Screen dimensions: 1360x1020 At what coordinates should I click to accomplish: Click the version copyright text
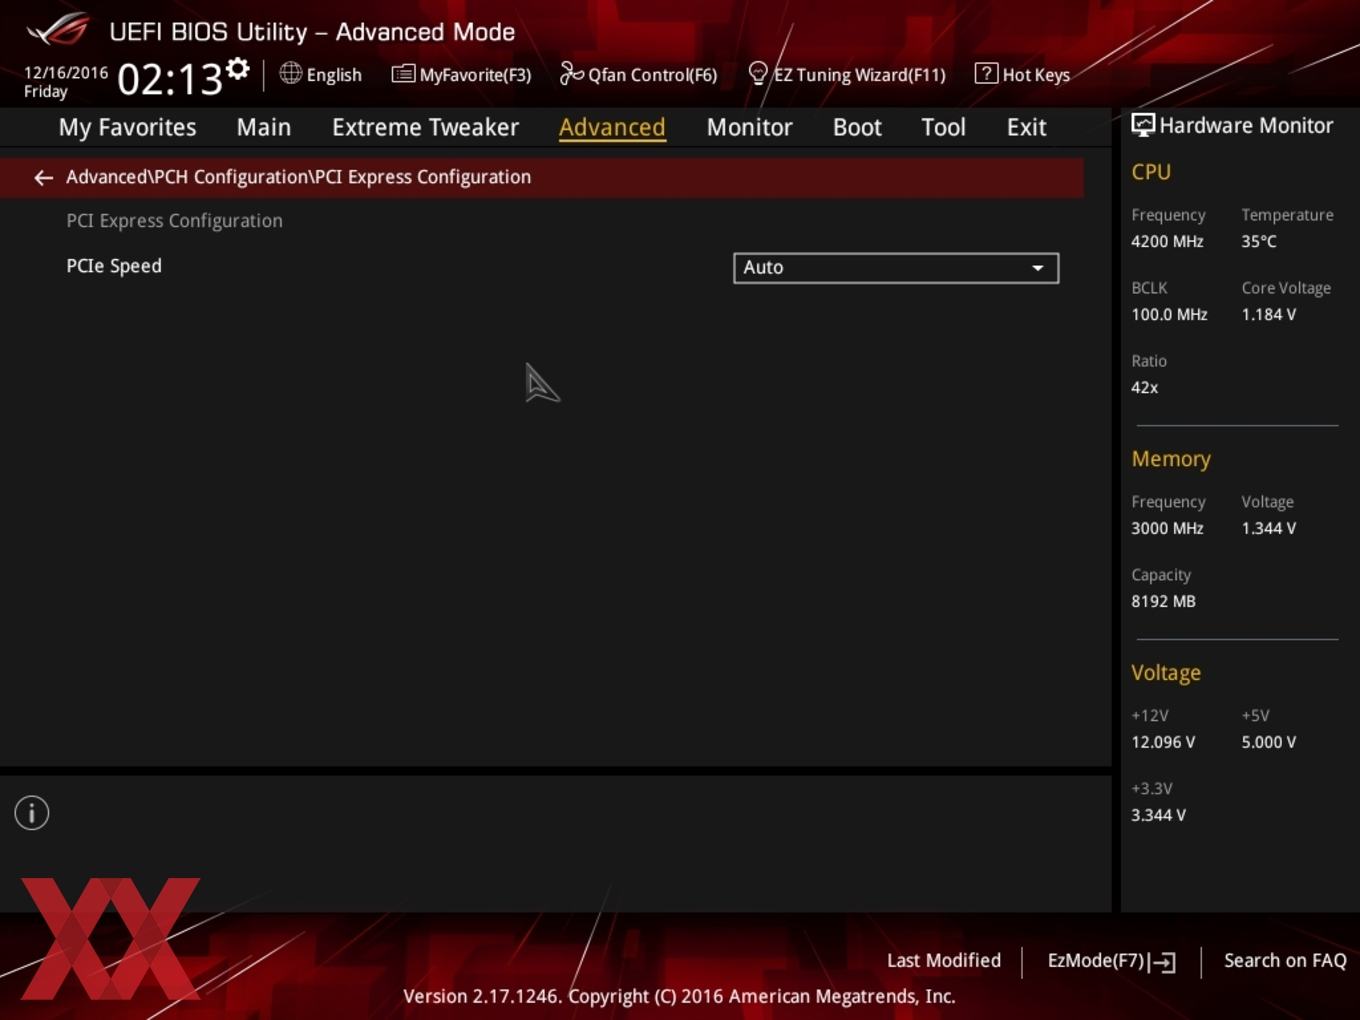(x=679, y=996)
